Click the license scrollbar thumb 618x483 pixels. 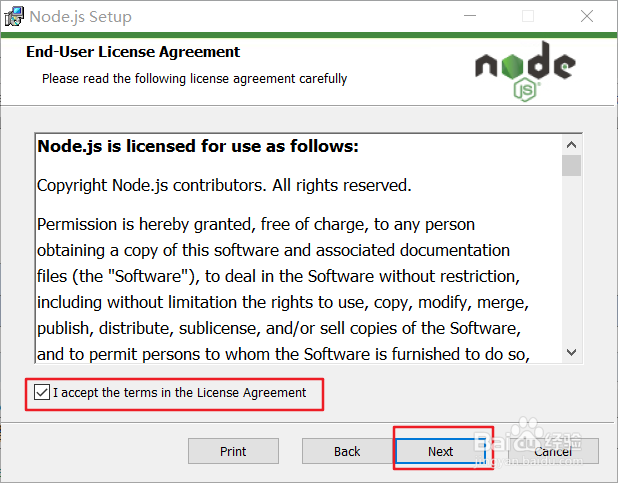click(571, 165)
